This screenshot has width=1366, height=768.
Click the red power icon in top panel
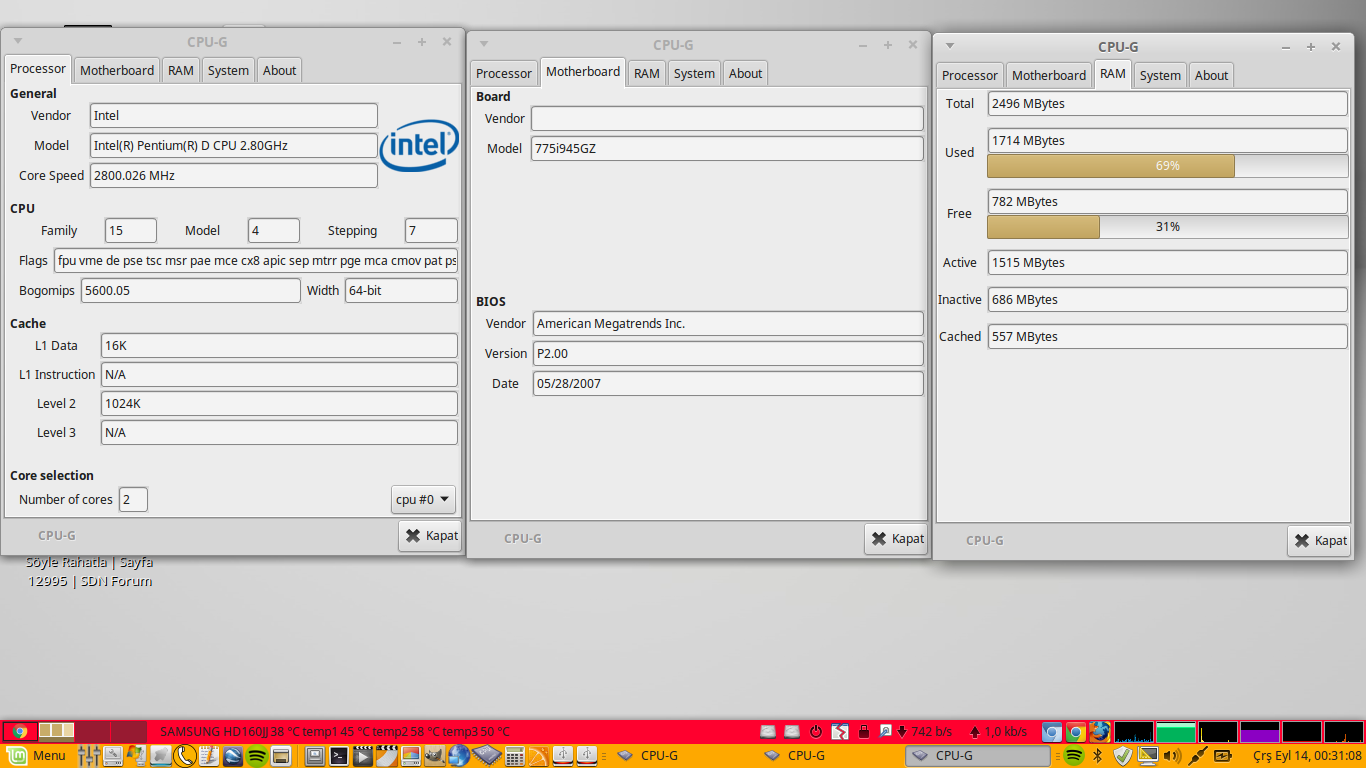point(815,731)
